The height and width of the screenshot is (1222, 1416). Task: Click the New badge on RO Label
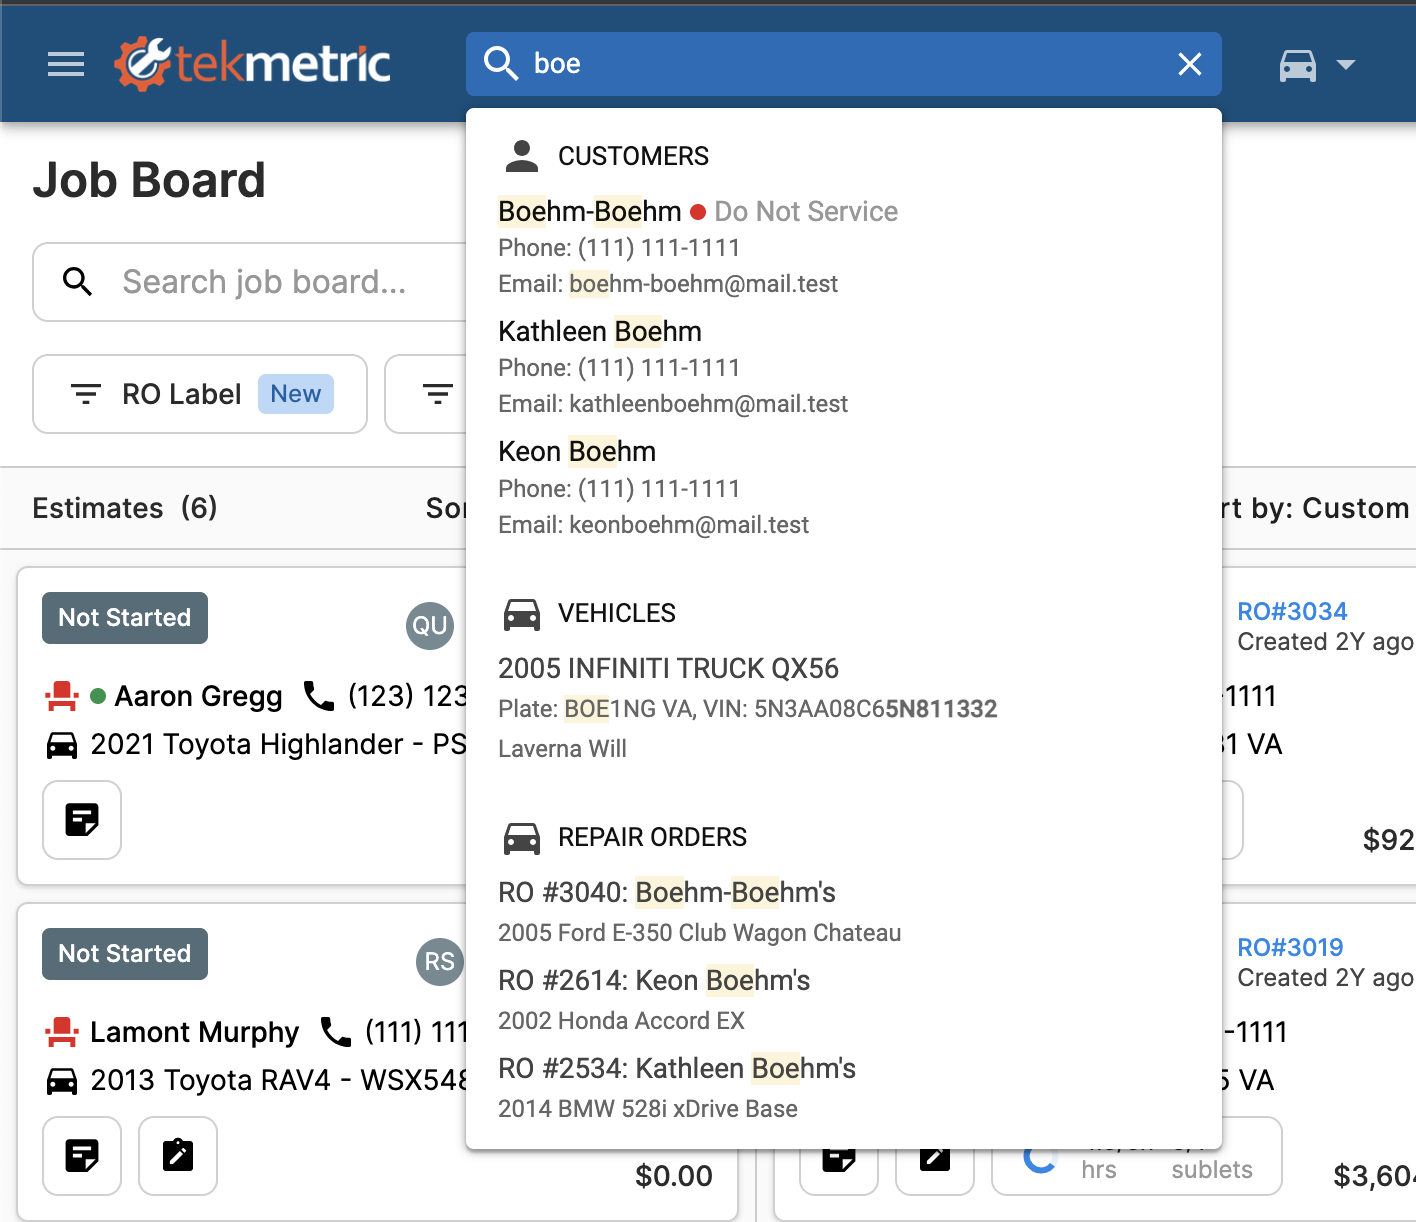coord(296,394)
